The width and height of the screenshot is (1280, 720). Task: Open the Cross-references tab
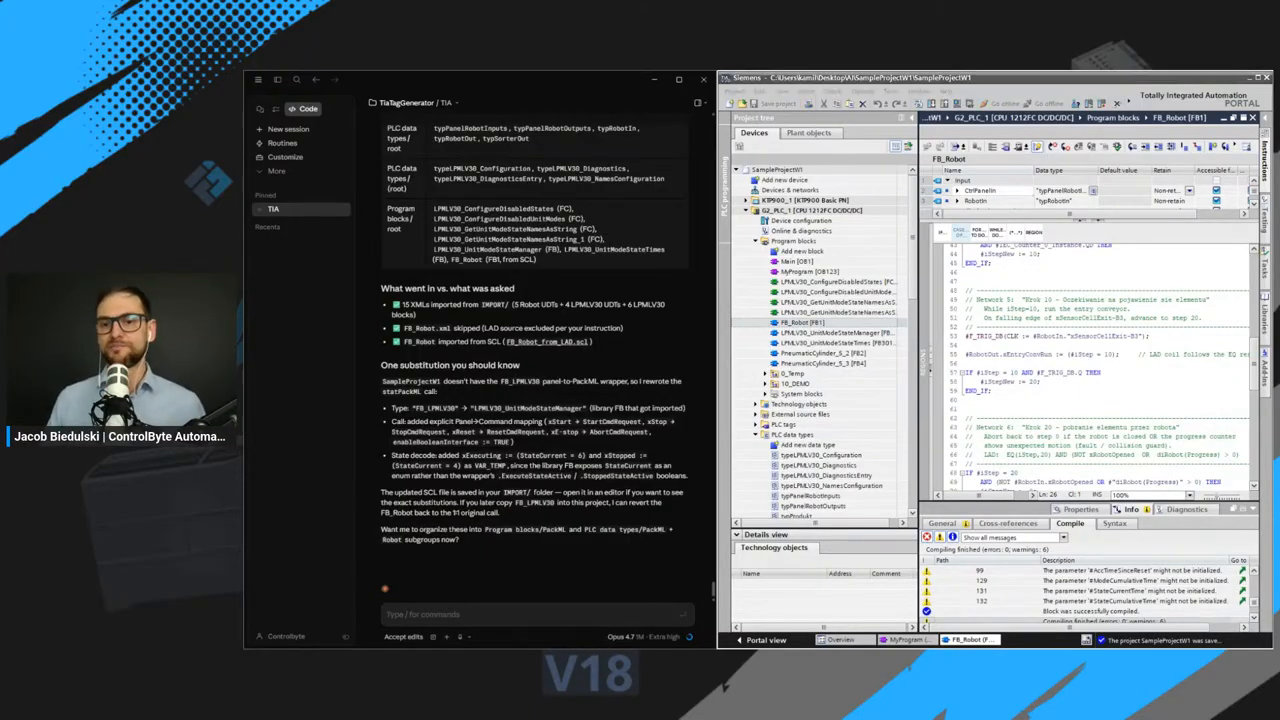click(1008, 523)
